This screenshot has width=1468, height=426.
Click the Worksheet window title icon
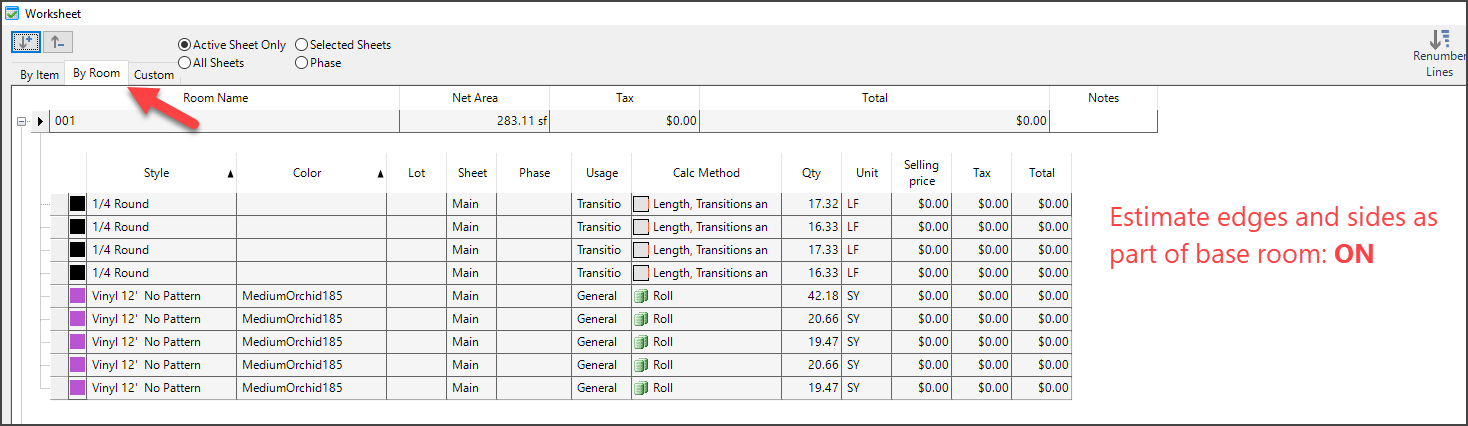(x=12, y=14)
